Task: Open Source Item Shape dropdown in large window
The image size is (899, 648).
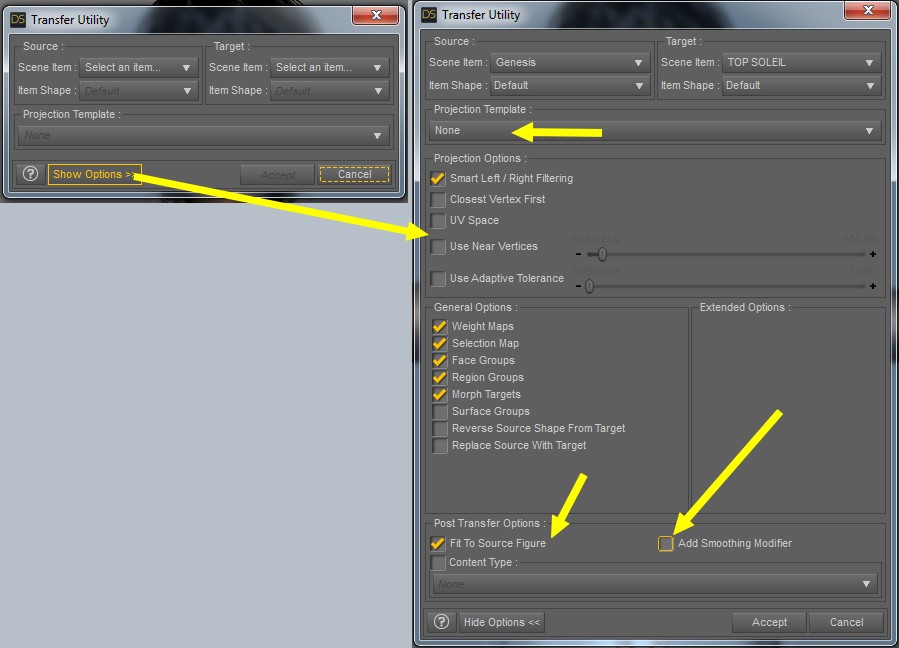Action: tap(570, 85)
